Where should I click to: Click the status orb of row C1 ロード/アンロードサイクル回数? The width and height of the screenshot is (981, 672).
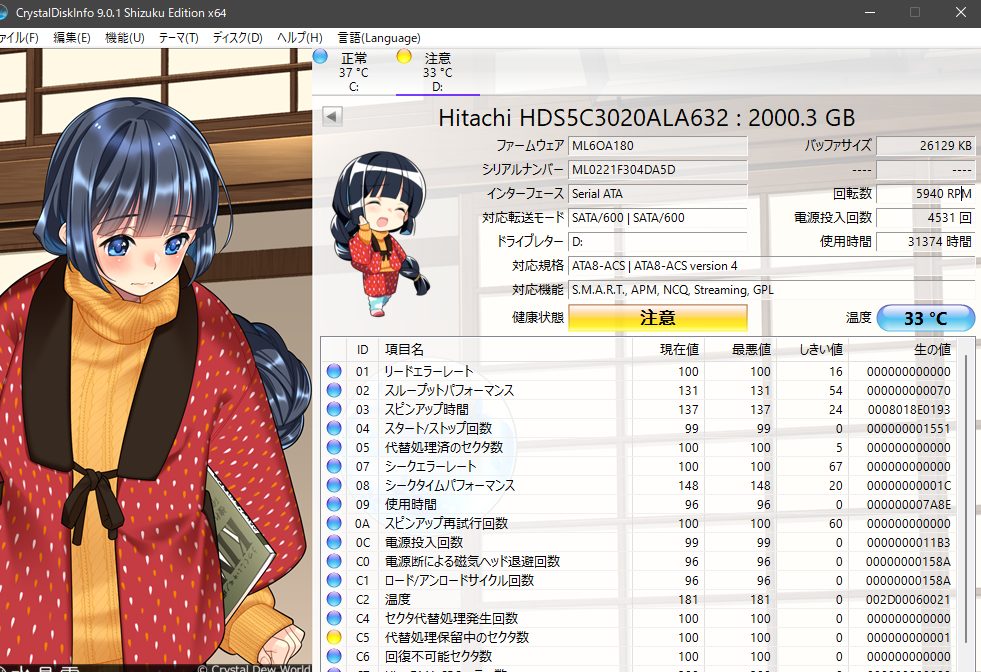334,581
